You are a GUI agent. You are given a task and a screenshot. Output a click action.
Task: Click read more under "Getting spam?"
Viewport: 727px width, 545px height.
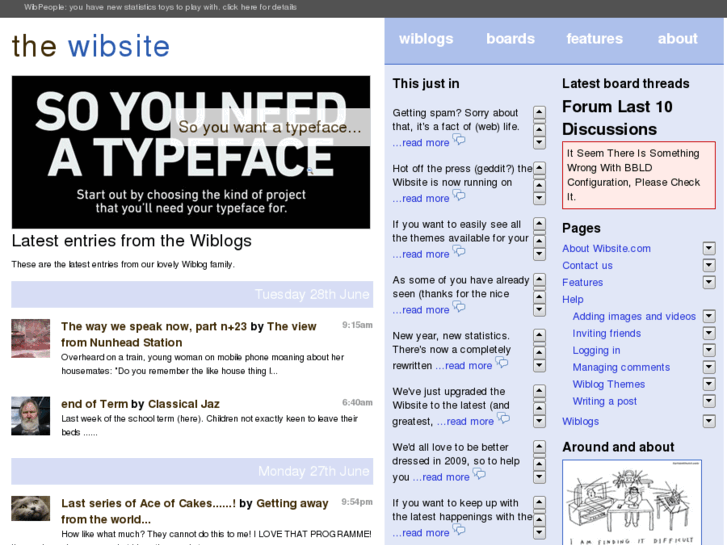click(421, 143)
